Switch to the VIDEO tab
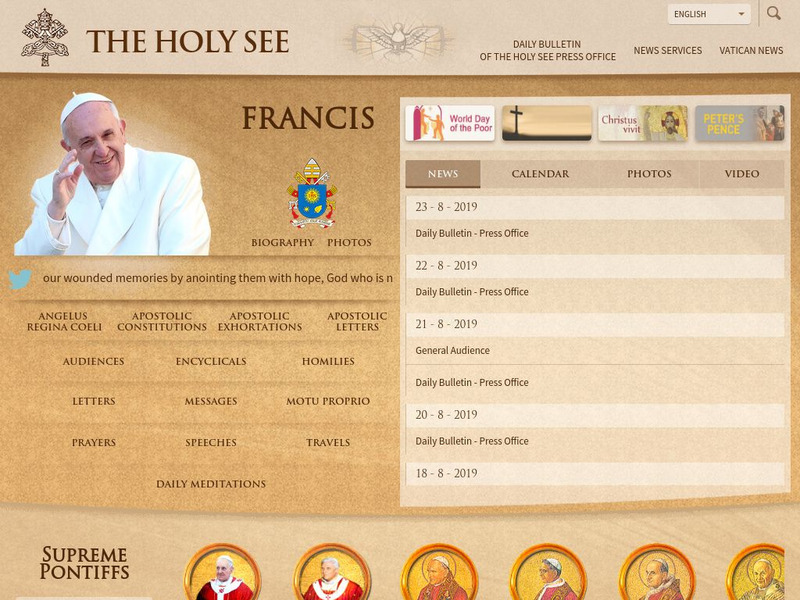The width and height of the screenshot is (800, 600). [x=742, y=173]
